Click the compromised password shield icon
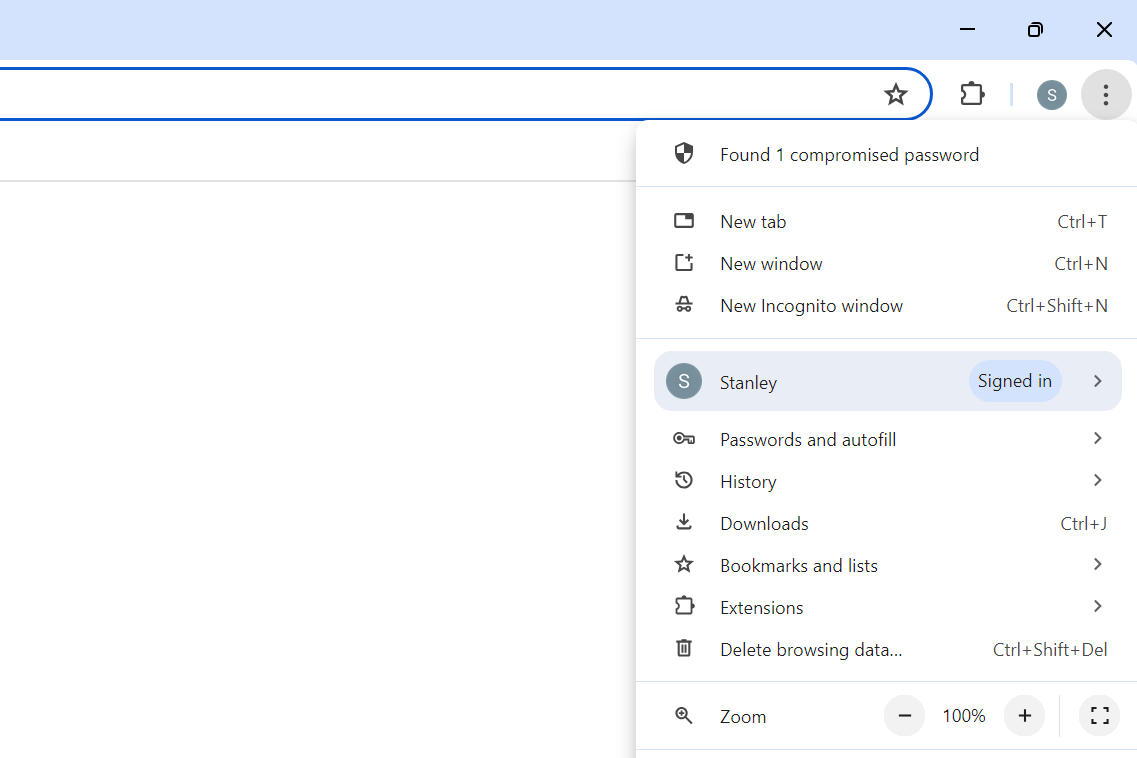This screenshot has height=758, width=1137. (684, 154)
